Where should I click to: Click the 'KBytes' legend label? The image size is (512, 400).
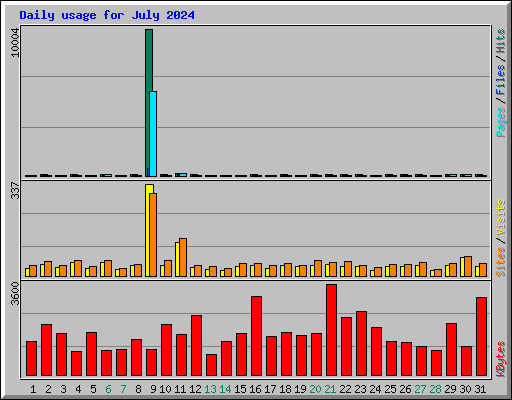click(x=500, y=359)
